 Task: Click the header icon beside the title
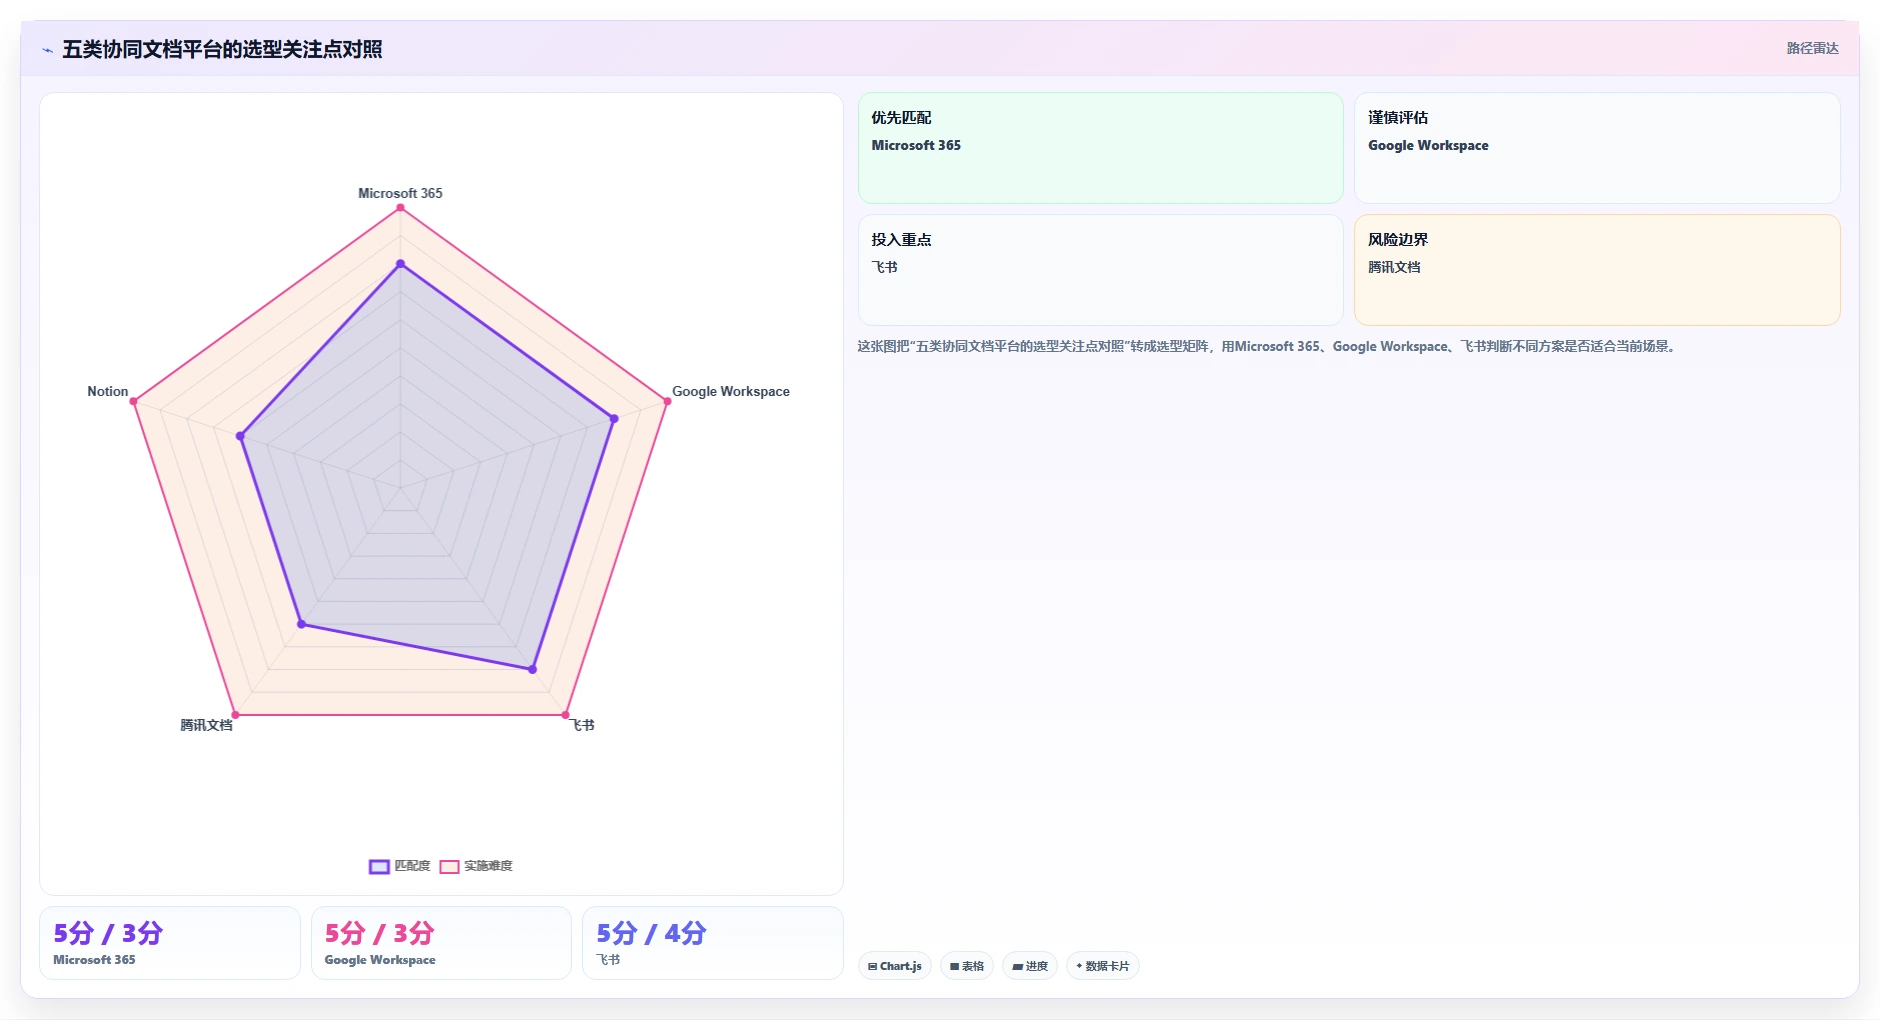47,50
